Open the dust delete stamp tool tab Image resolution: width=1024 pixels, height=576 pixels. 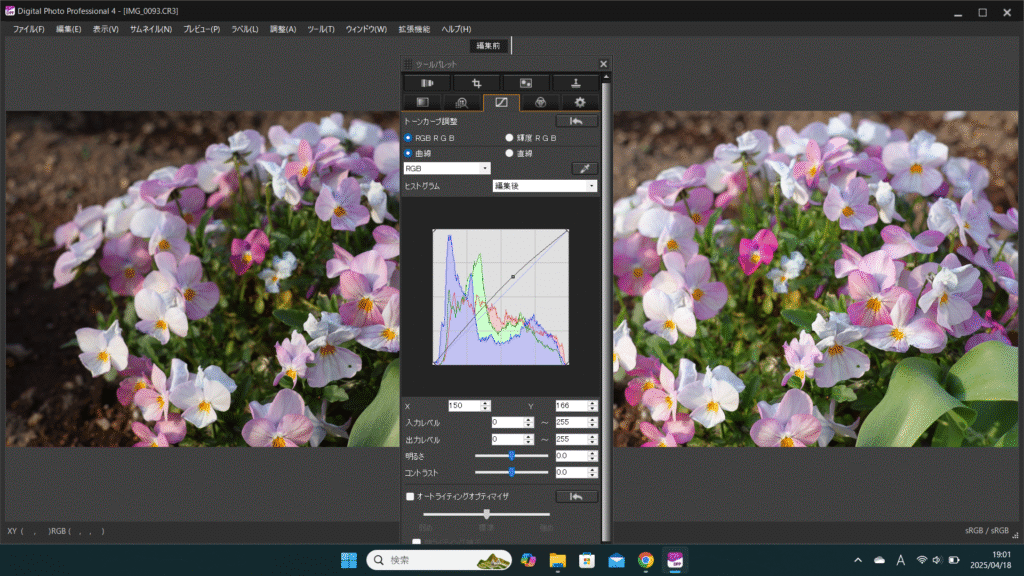tap(575, 83)
